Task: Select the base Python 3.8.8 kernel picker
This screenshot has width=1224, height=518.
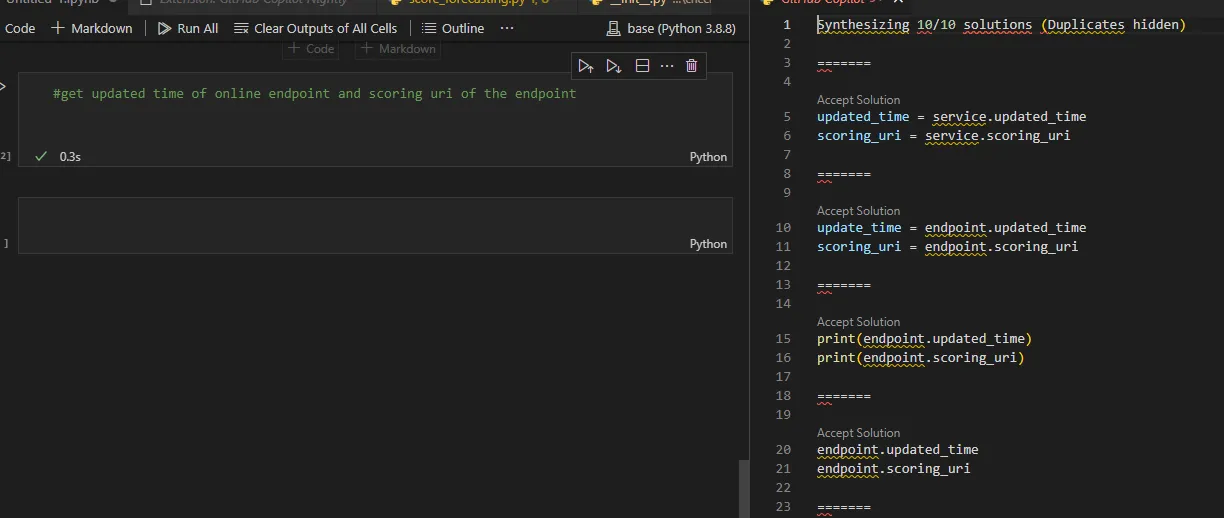Action: [x=671, y=28]
